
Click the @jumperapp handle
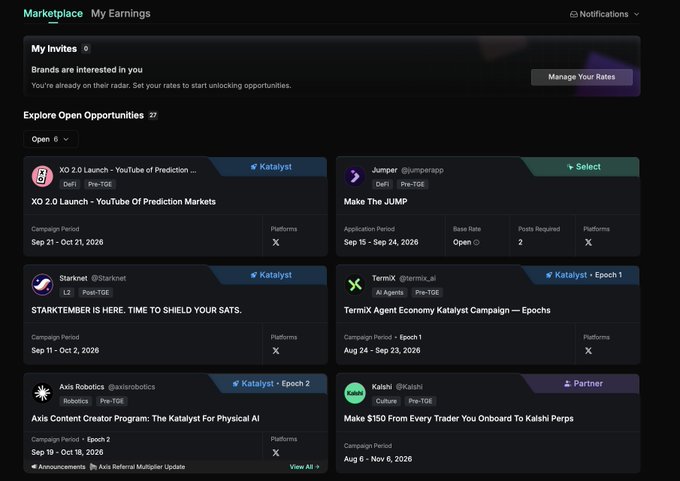(x=422, y=170)
